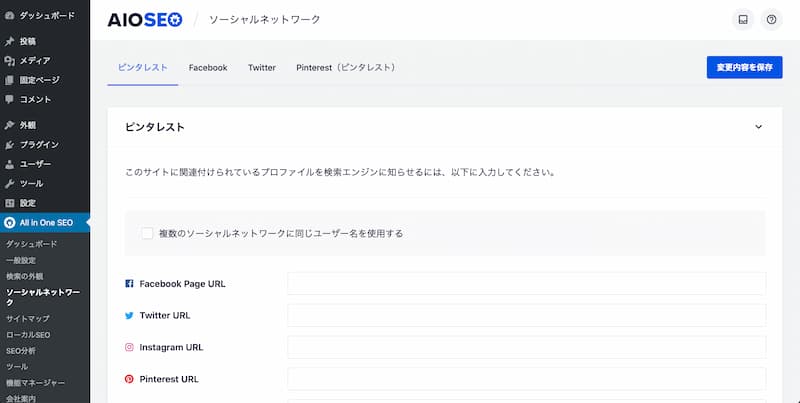Viewport: 800px width, 403px height.
Task: Switch to the Facebook tab
Action: (x=208, y=67)
